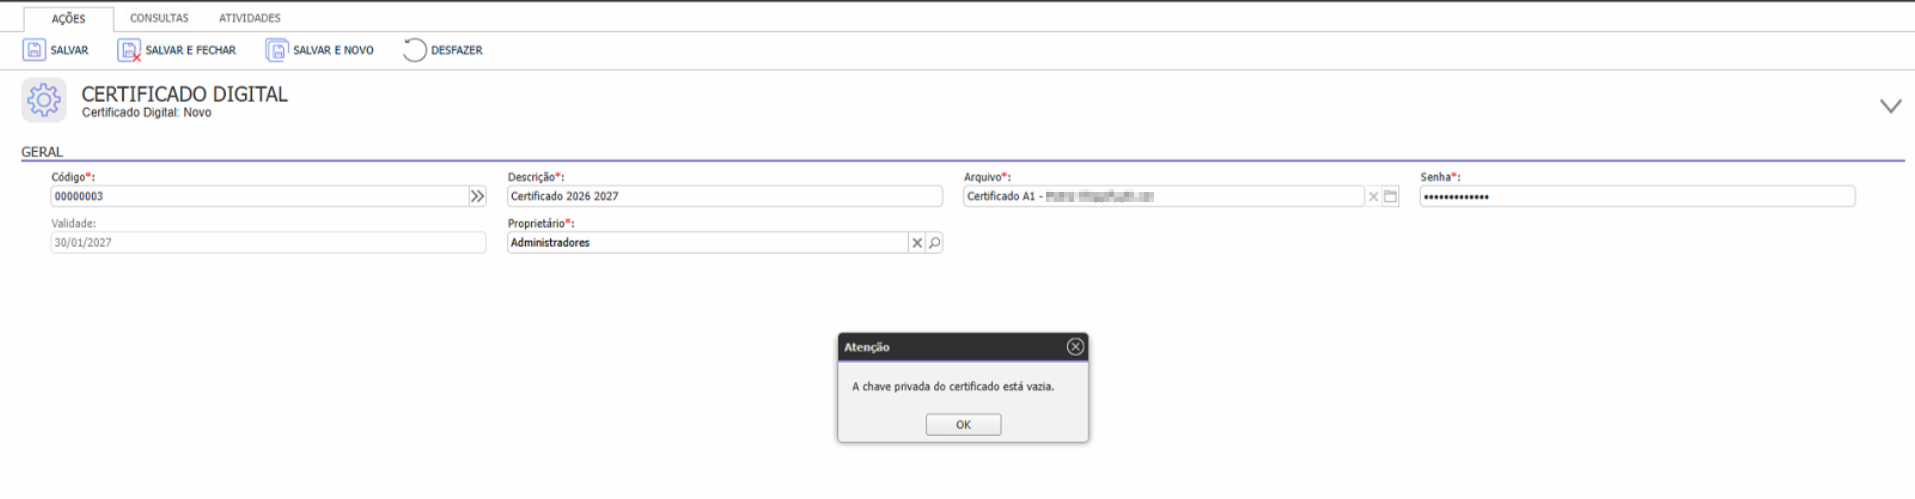The image size is (1915, 499).
Task: Expand the header chevron at right
Action: pyautogui.click(x=1890, y=106)
